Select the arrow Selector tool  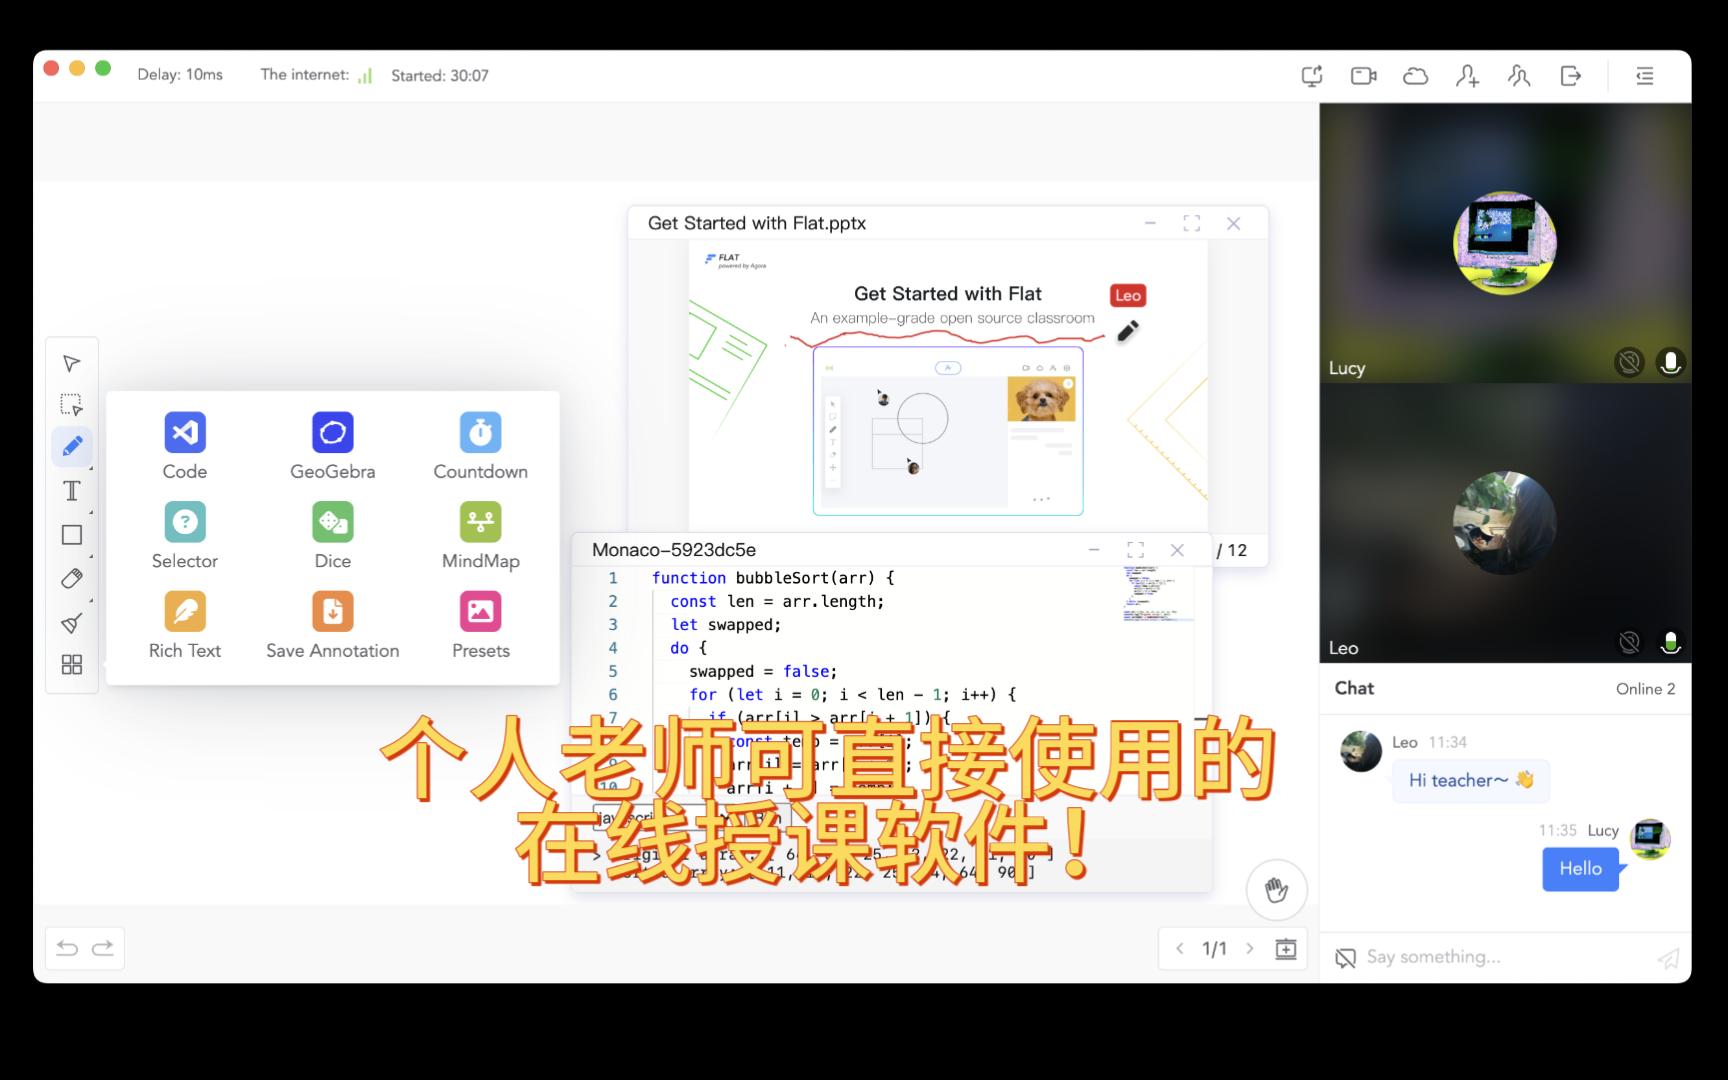tap(71, 363)
